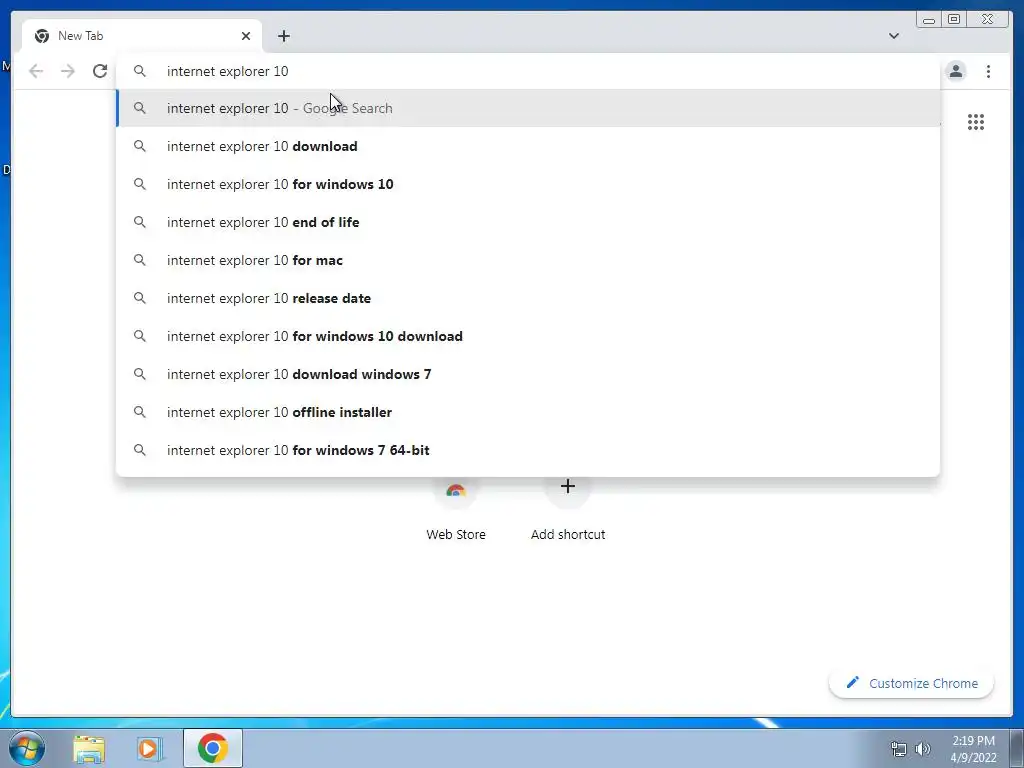
Task: Open the Chrome profile avatar icon
Action: (x=955, y=71)
